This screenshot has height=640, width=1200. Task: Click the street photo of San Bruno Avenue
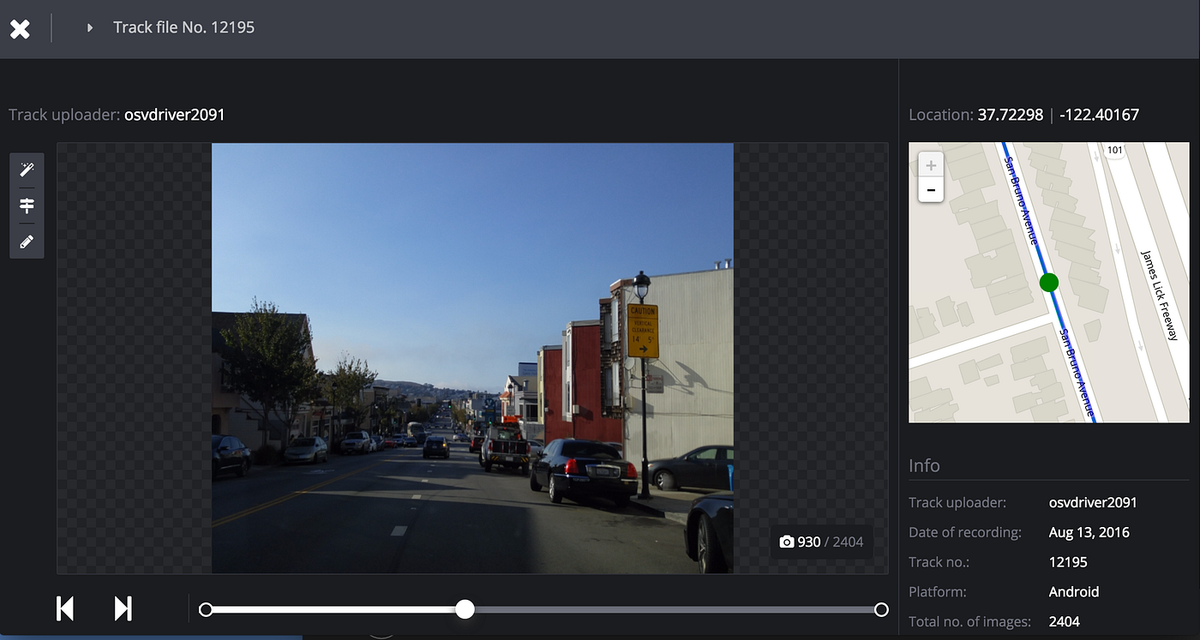pos(472,357)
